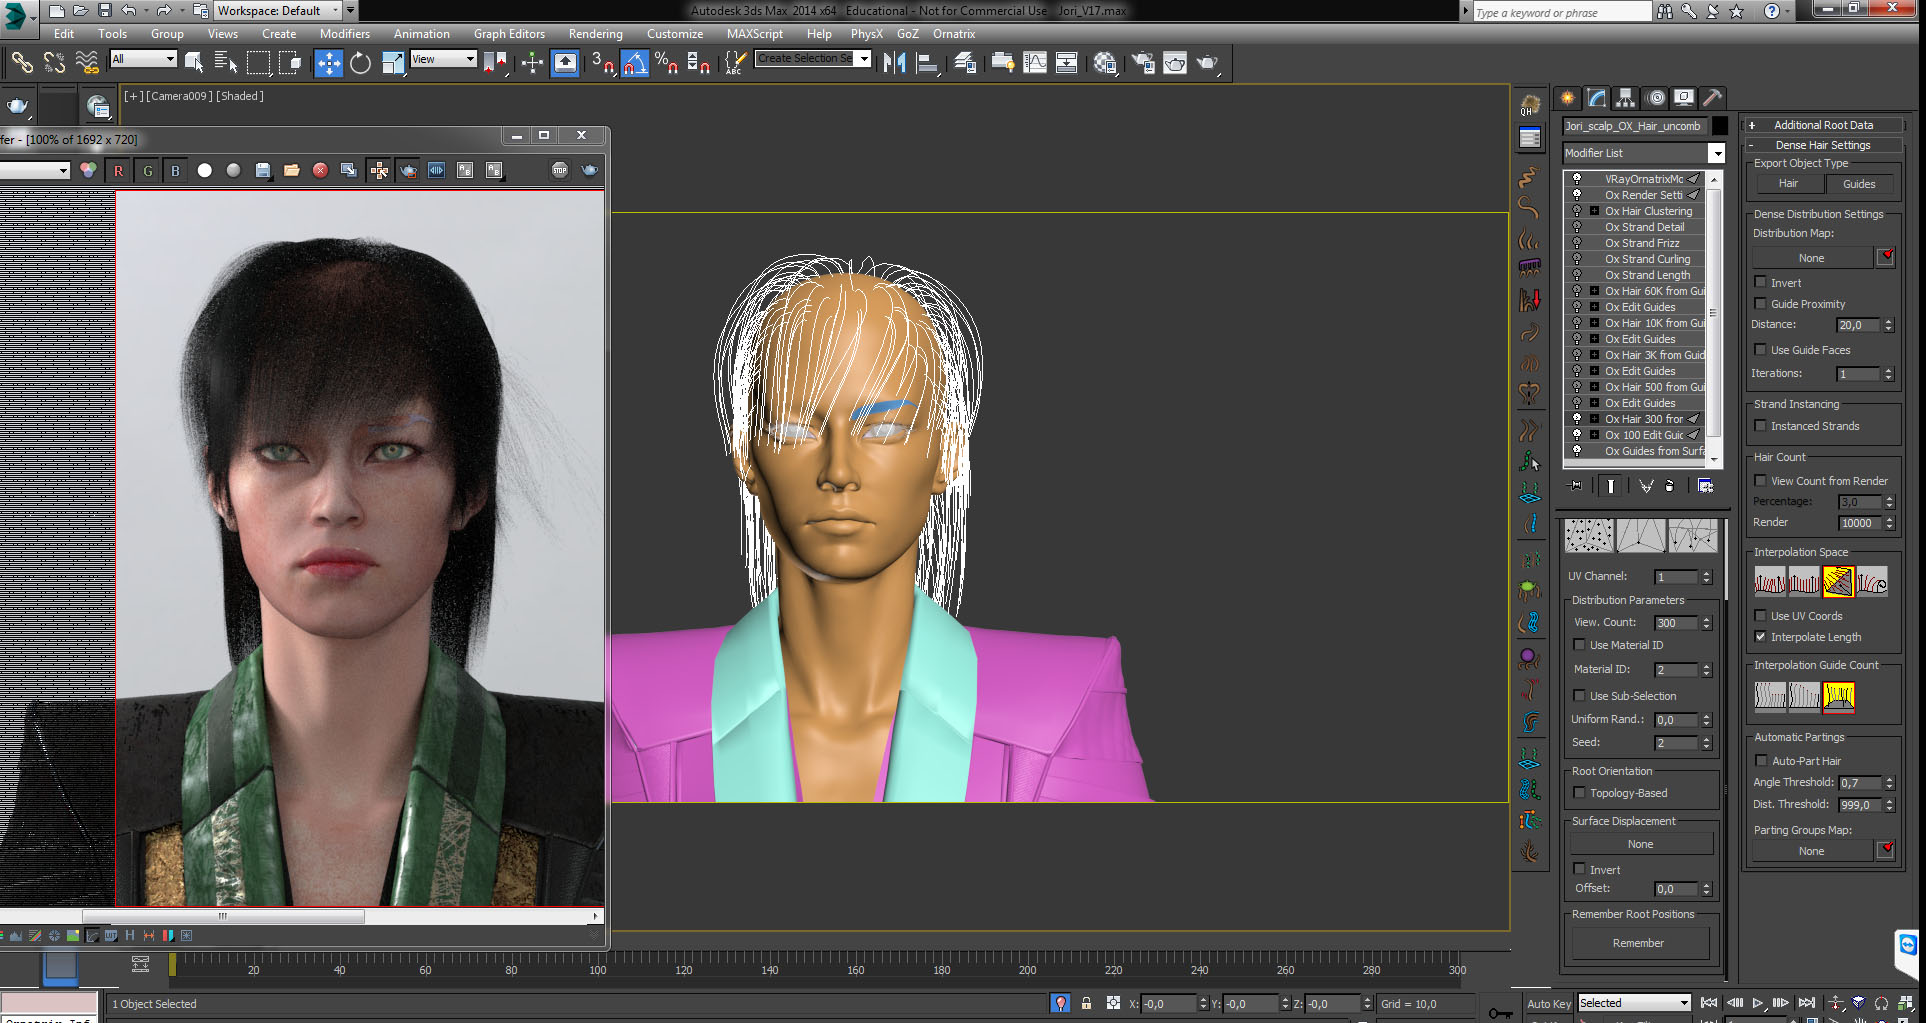Viewport: 1926px width, 1023px height.
Task: Clear the frame buffer image
Action: 320,171
